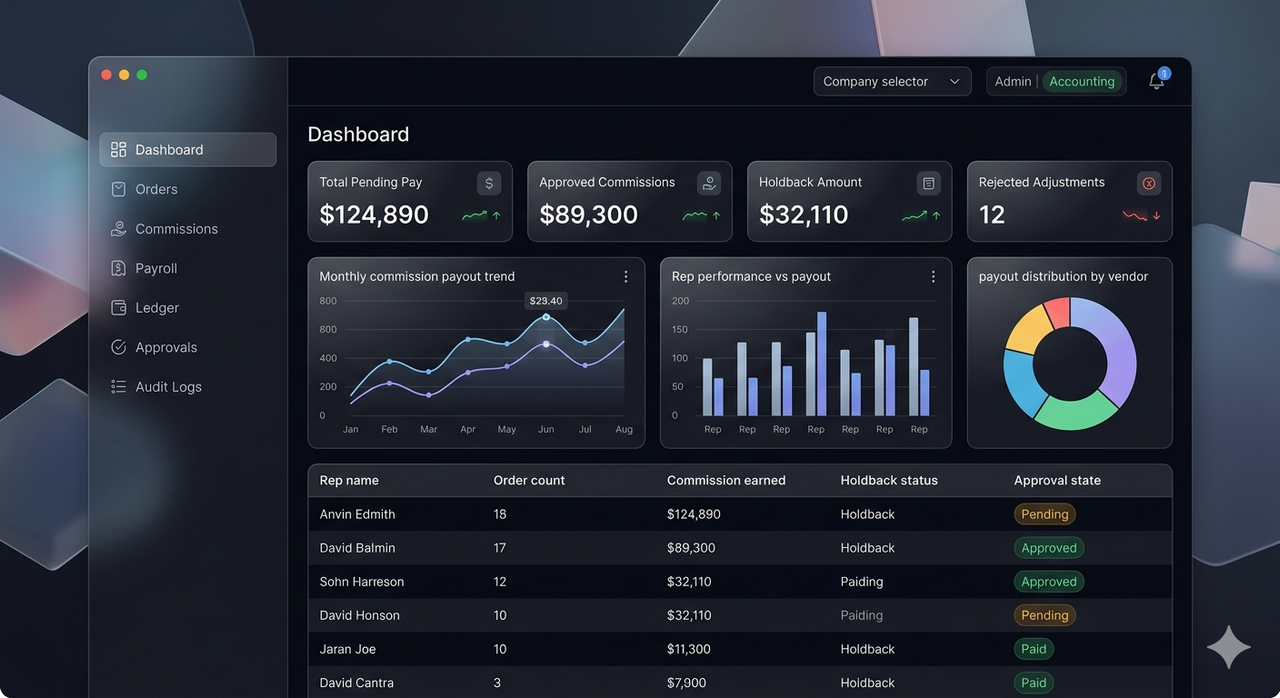Screen dimensions: 1280x698
Task: Click icon on Approved Commissions card
Action: pyautogui.click(x=709, y=183)
